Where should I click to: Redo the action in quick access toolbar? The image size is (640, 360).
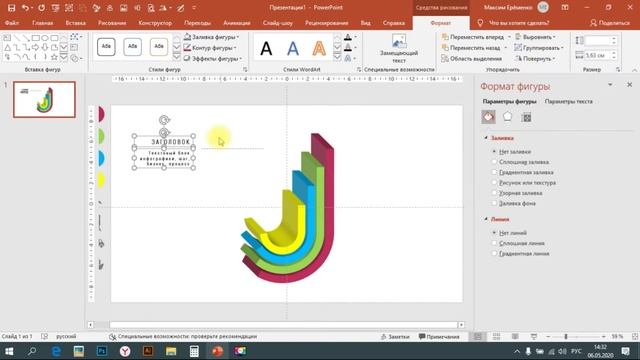[x=41, y=8]
